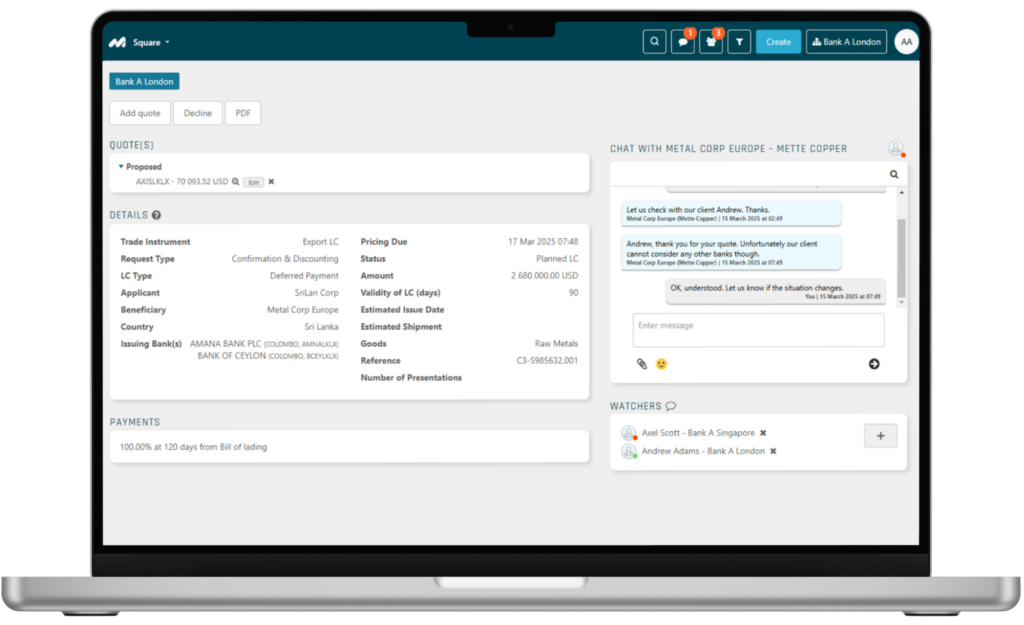Collapse the Proposed quotes section
Viewport: 1024px width, 625px height.
[122, 167]
